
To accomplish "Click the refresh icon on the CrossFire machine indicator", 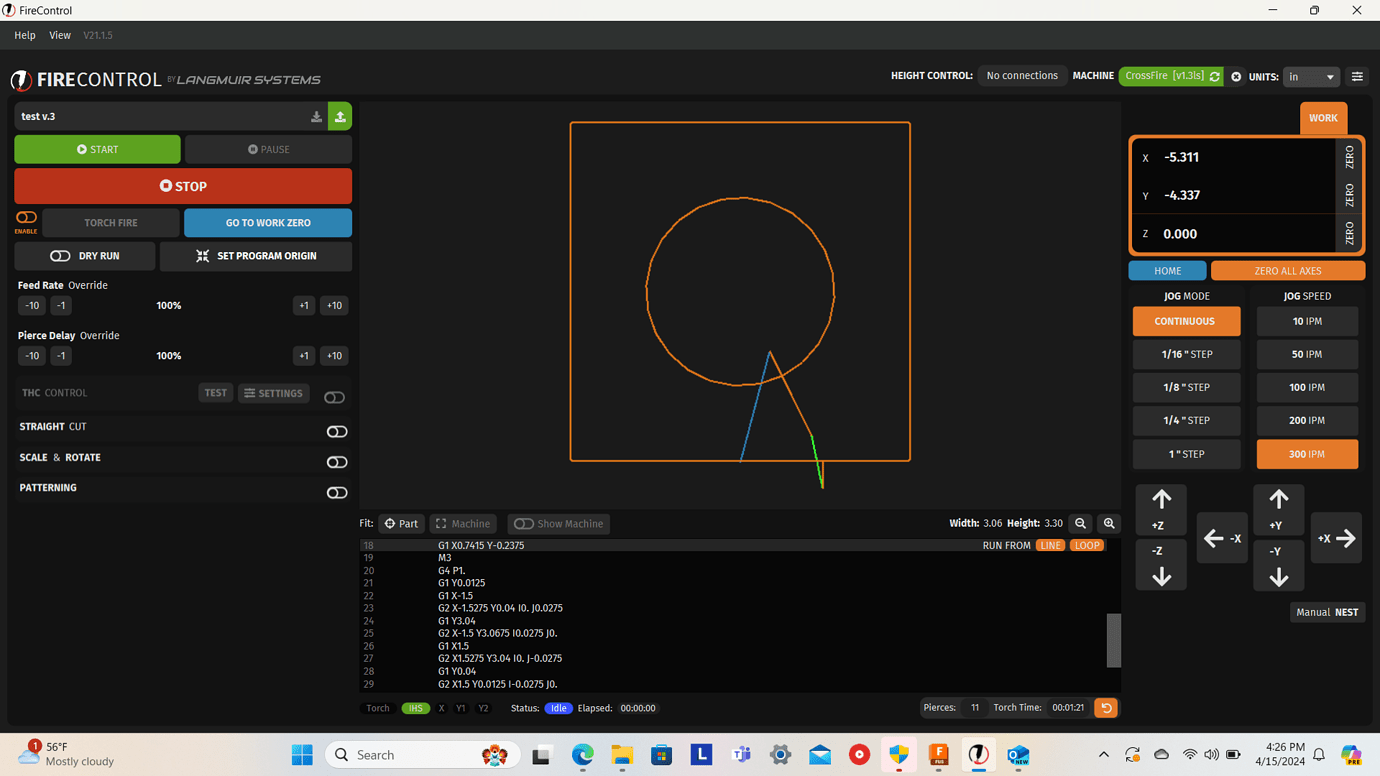I will tap(1213, 76).
